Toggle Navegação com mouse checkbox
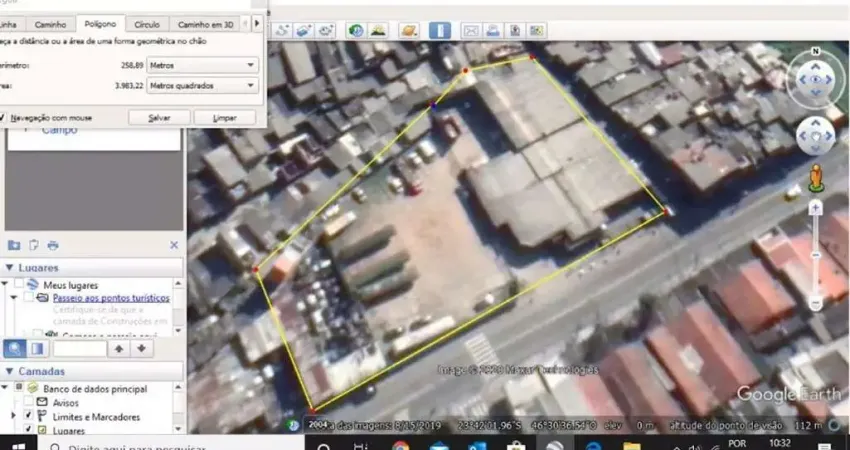This screenshot has width=850, height=450. click(x=3, y=117)
